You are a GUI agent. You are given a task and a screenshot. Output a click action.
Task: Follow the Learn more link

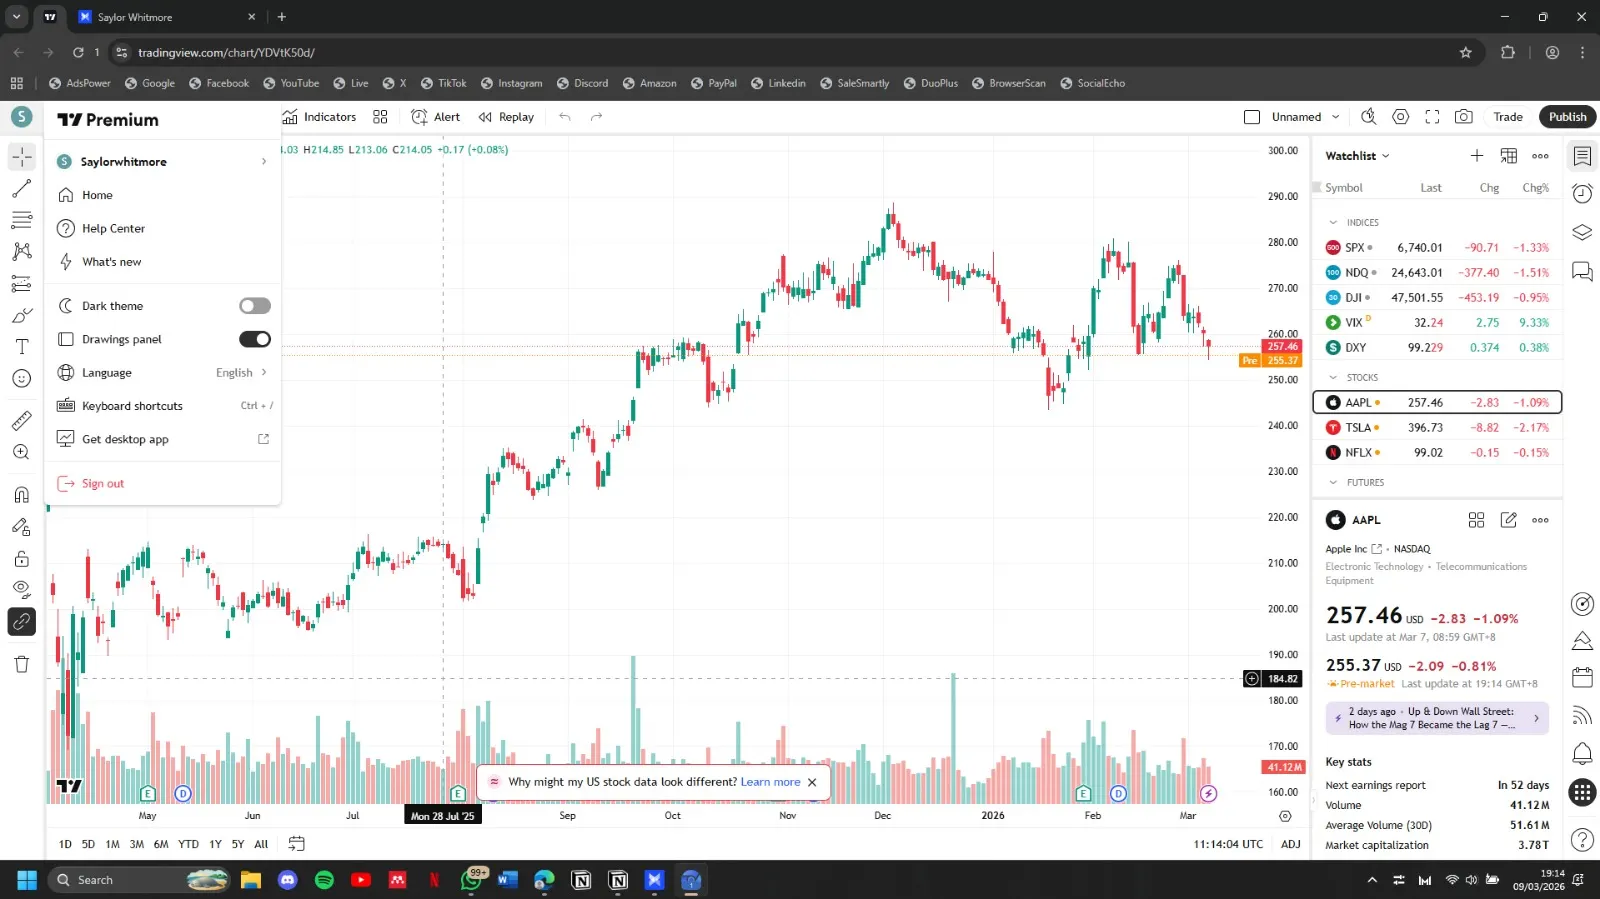[x=770, y=782]
